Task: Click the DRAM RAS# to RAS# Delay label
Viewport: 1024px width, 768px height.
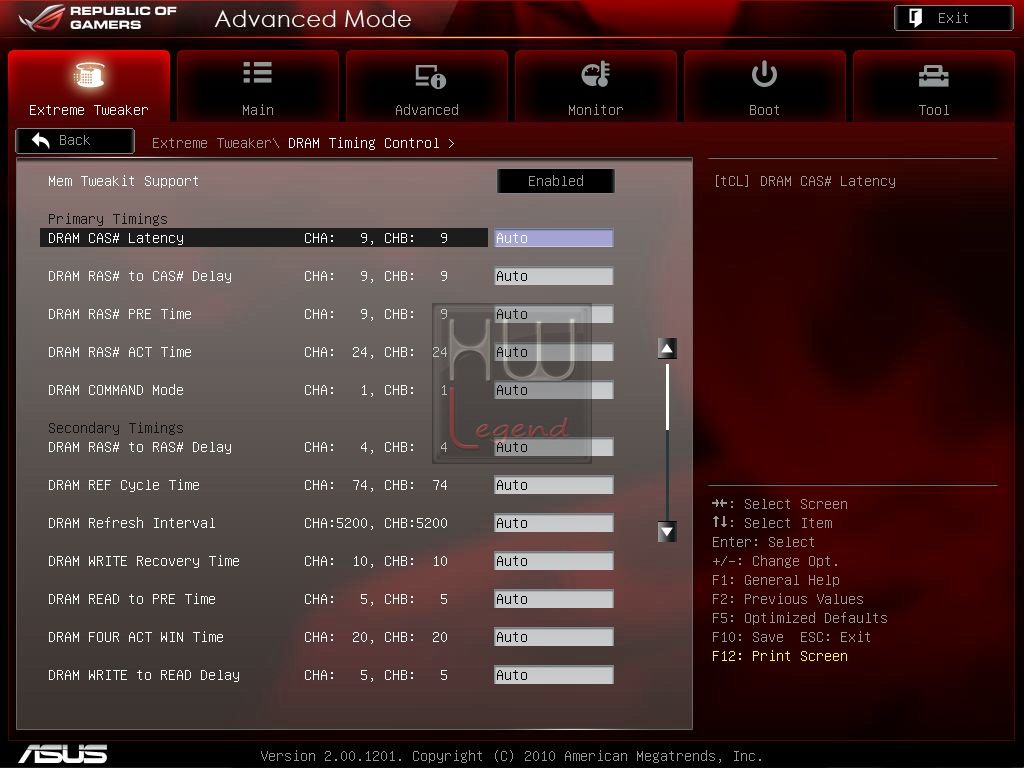Action: pyautogui.click(x=140, y=447)
